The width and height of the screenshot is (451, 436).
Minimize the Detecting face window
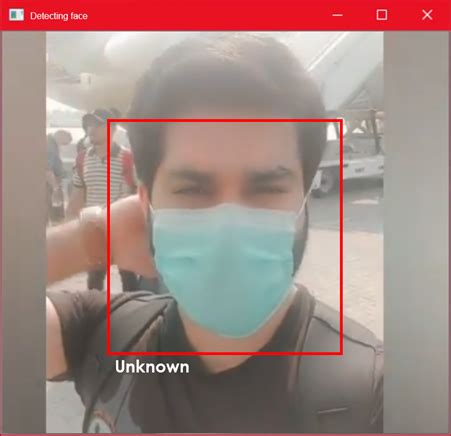tap(337, 15)
